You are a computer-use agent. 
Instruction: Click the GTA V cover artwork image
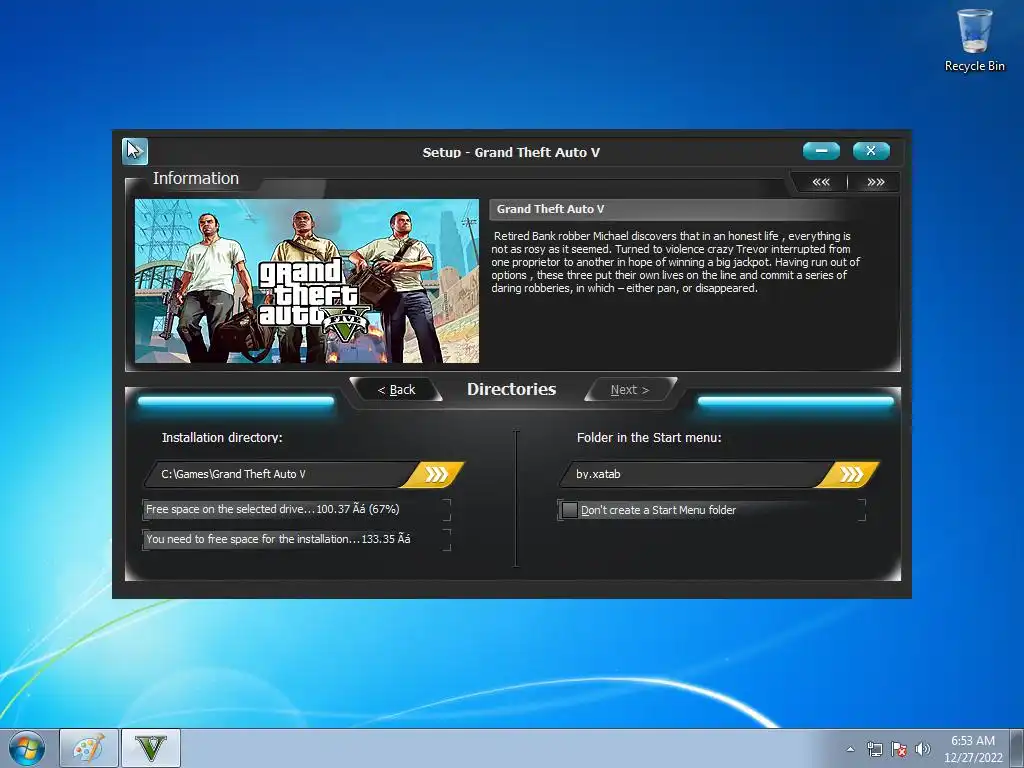307,281
